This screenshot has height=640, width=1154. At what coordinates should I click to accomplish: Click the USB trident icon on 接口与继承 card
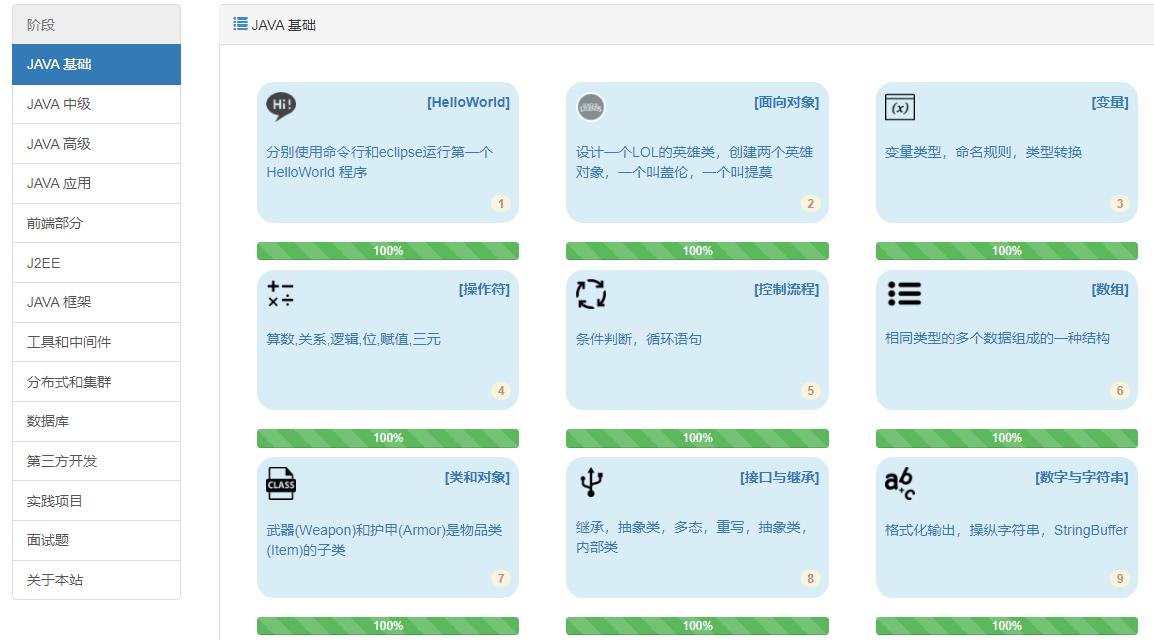coord(591,482)
